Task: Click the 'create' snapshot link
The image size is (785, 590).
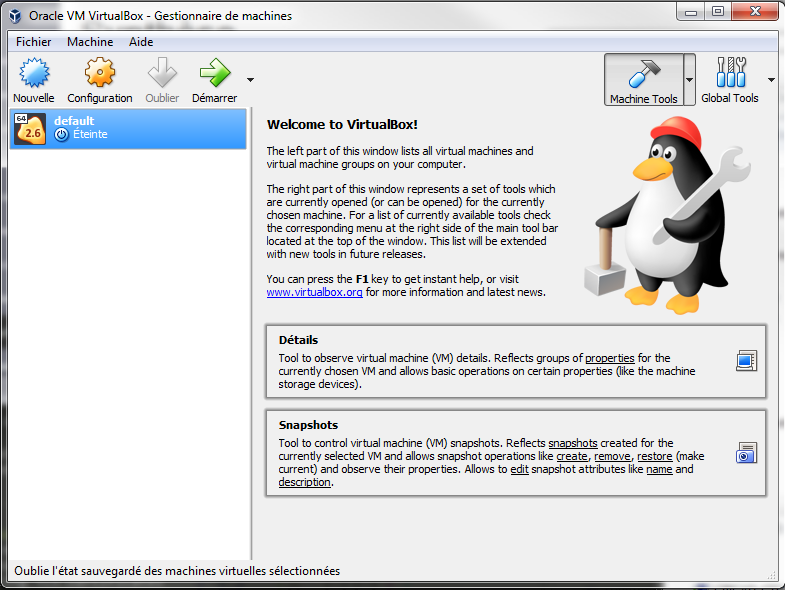Action: tap(572, 456)
